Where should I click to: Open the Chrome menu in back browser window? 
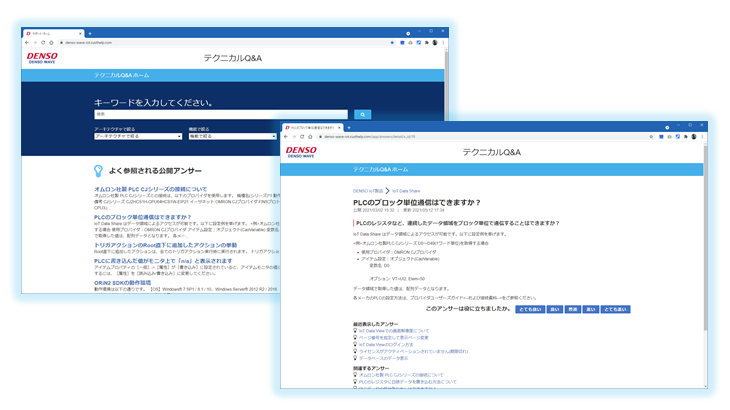pyautogui.click(x=443, y=43)
